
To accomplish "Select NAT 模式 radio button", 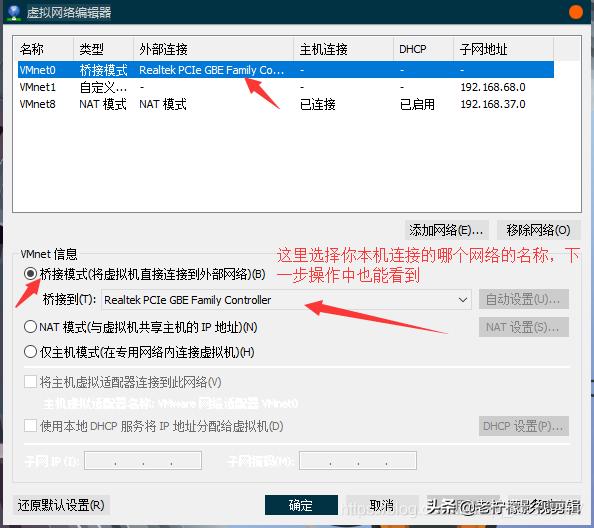I will pos(30,326).
